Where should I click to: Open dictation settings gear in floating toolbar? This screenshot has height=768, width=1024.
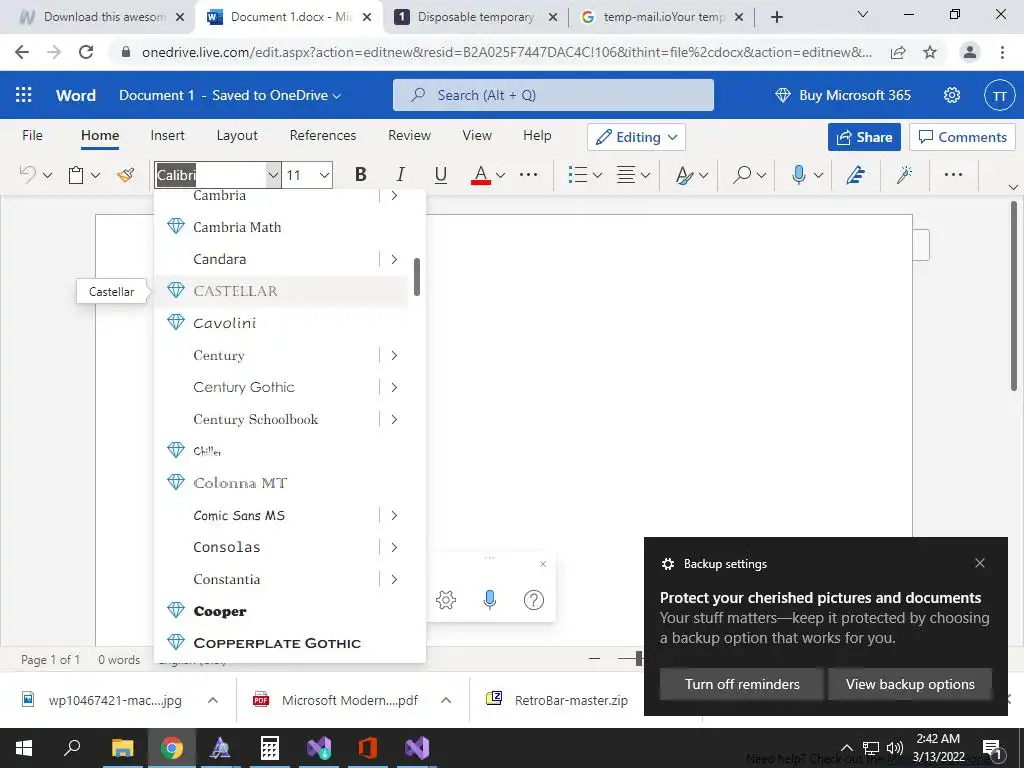click(445, 600)
